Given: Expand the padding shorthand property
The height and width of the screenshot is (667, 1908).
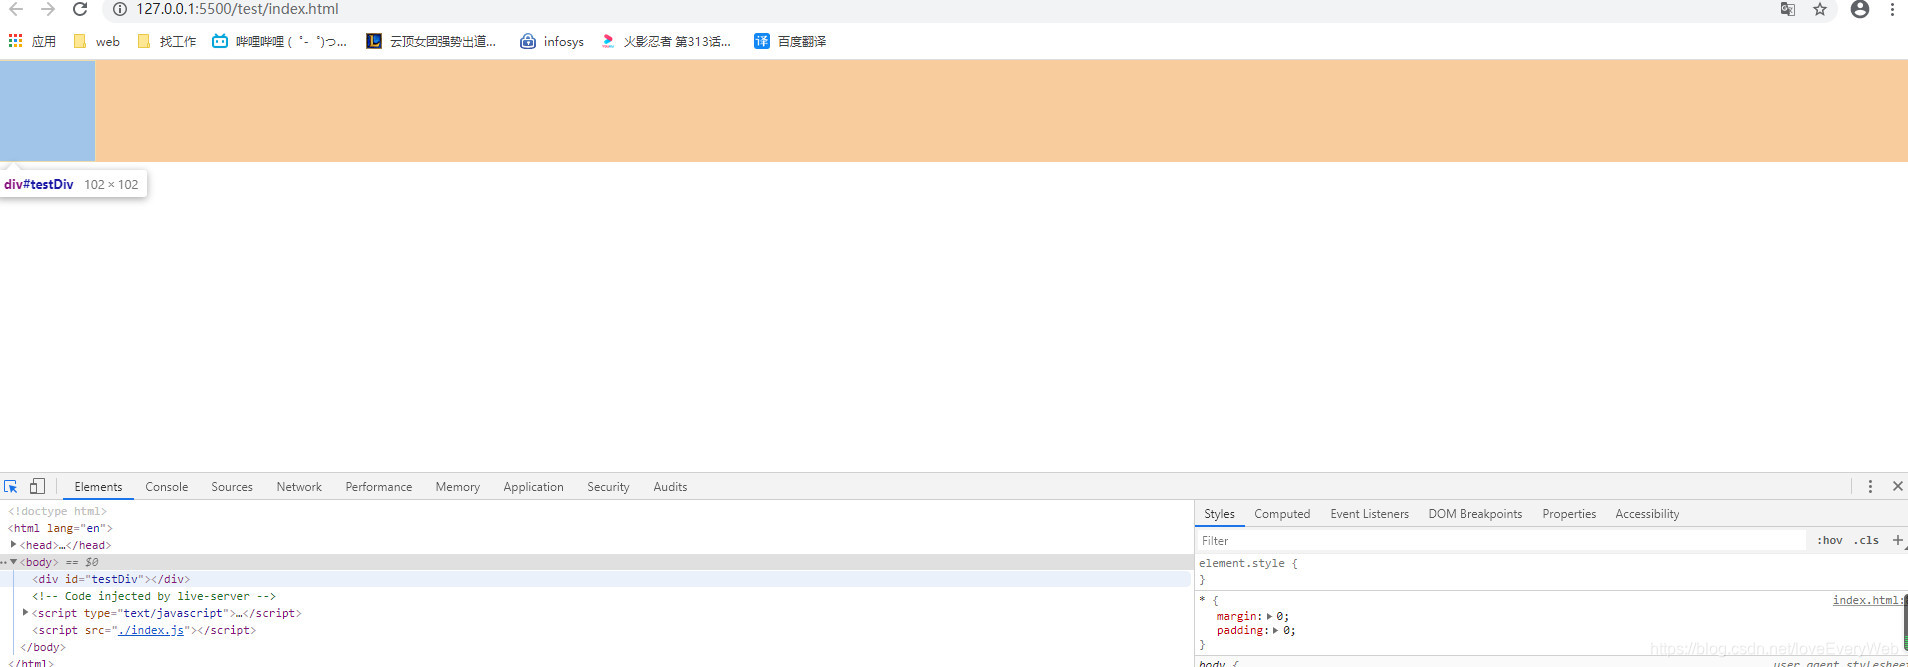Looking at the screenshot, I should pos(1275,630).
